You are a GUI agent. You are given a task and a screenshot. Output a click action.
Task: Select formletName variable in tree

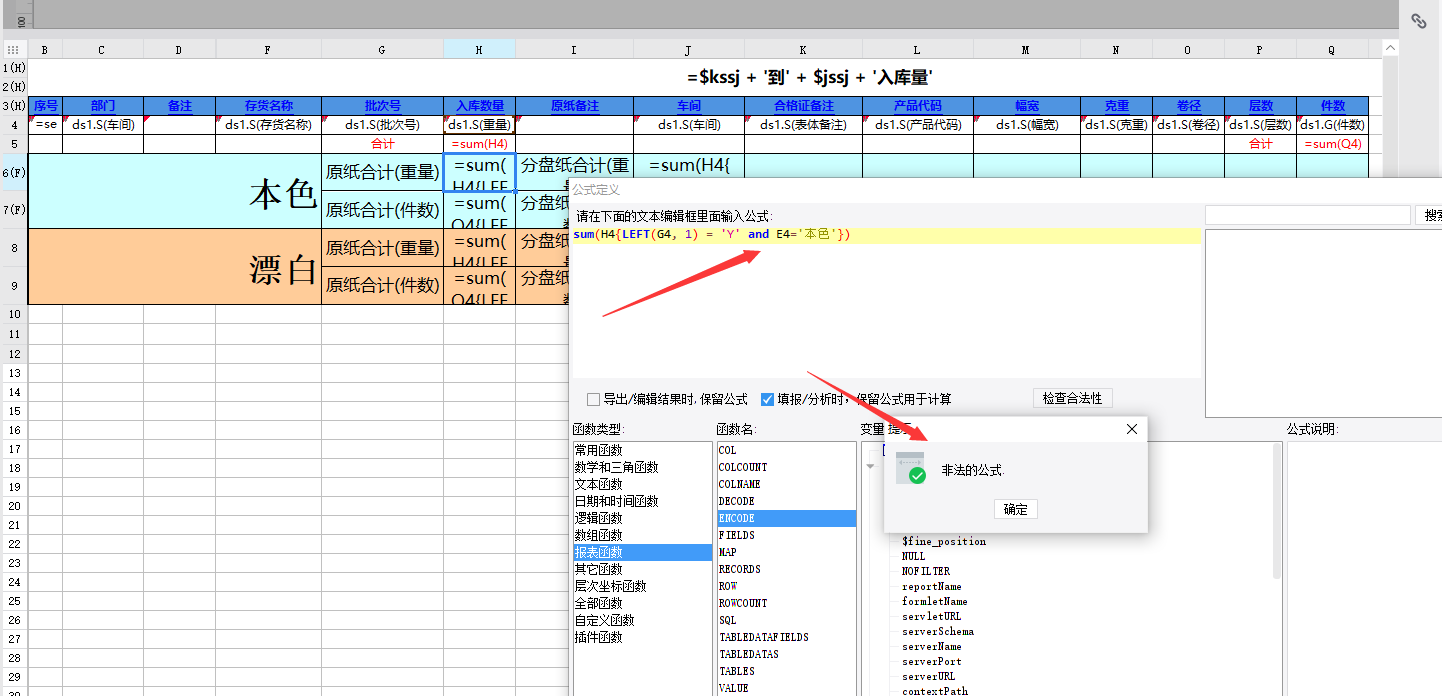click(x=934, y=601)
